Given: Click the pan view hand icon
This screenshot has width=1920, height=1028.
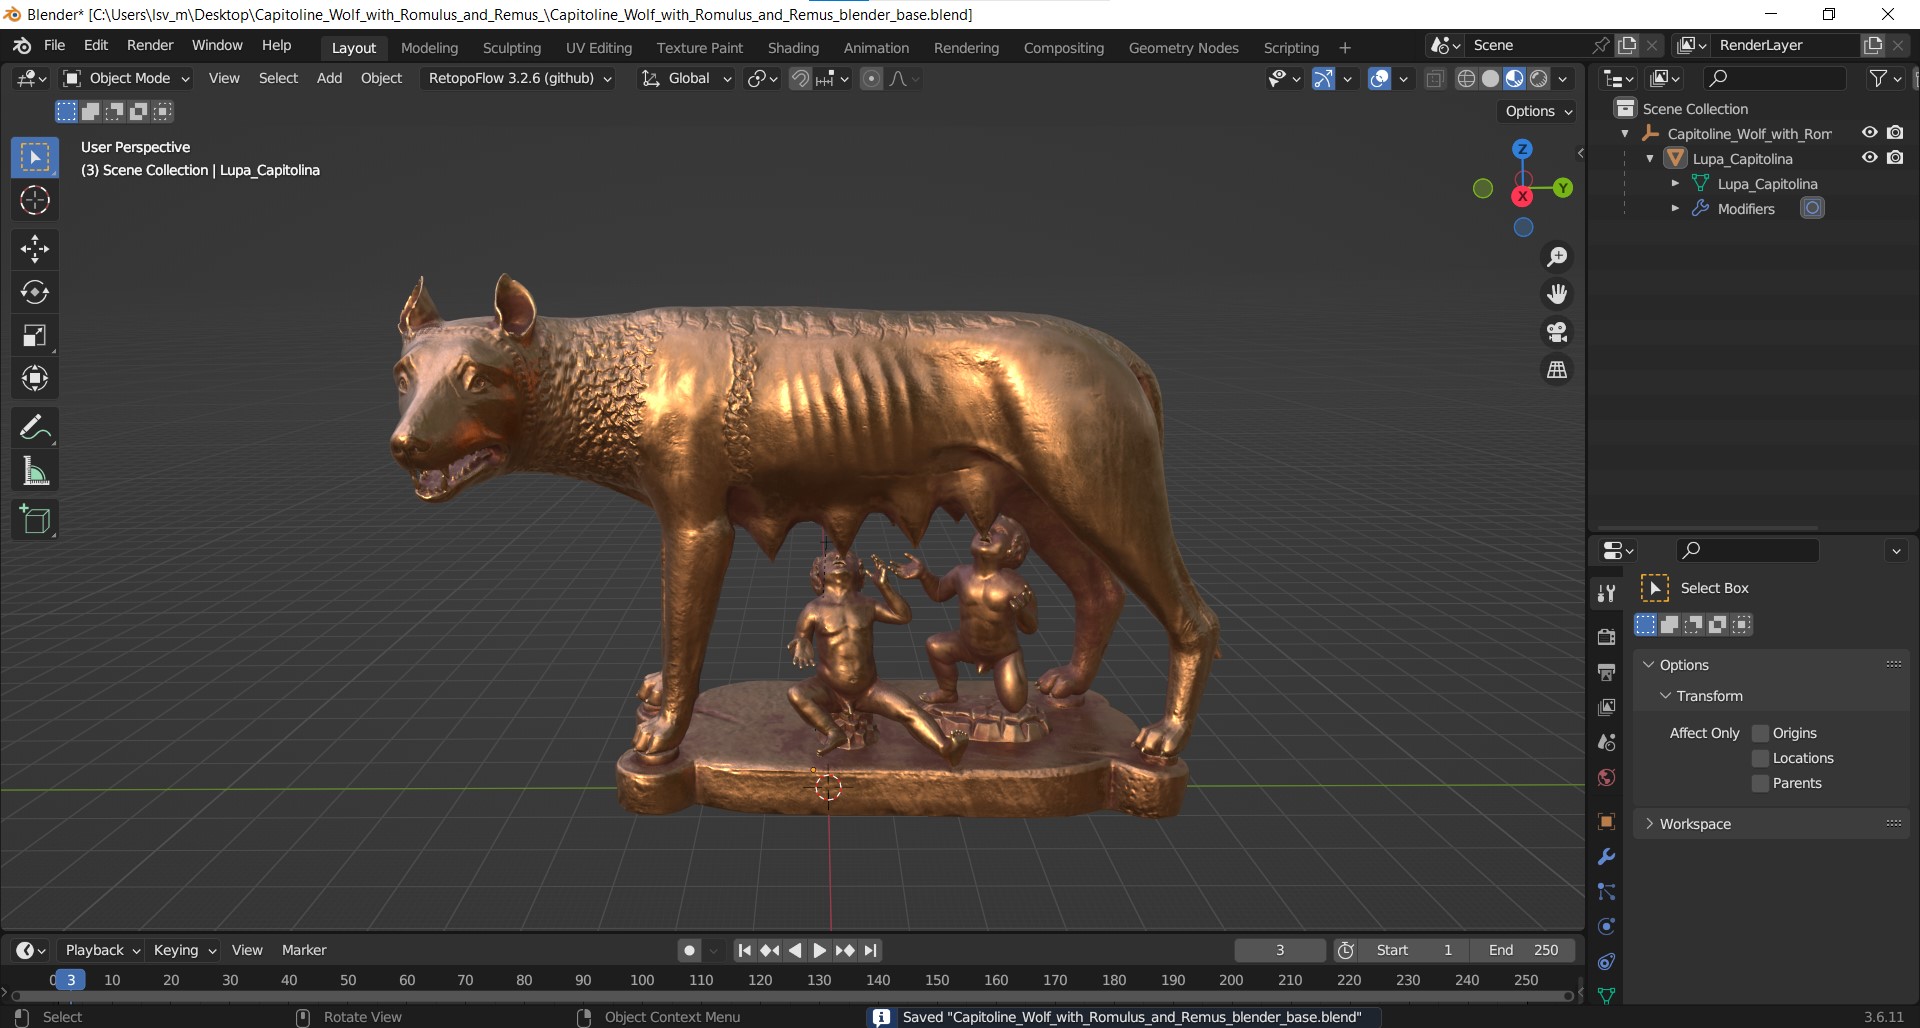Looking at the screenshot, I should pyautogui.click(x=1557, y=294).
